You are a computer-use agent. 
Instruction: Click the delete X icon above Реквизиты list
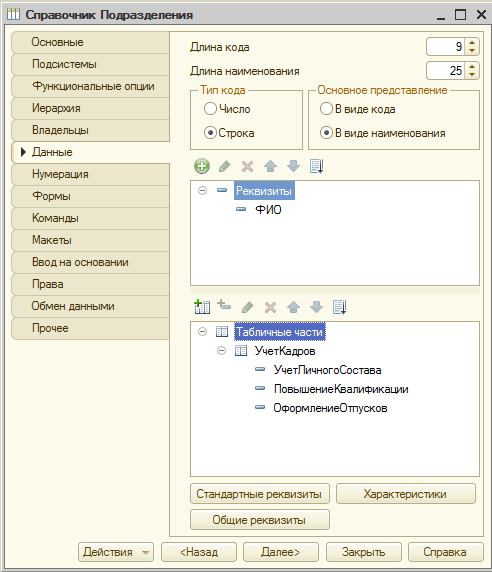coord(247,166)
